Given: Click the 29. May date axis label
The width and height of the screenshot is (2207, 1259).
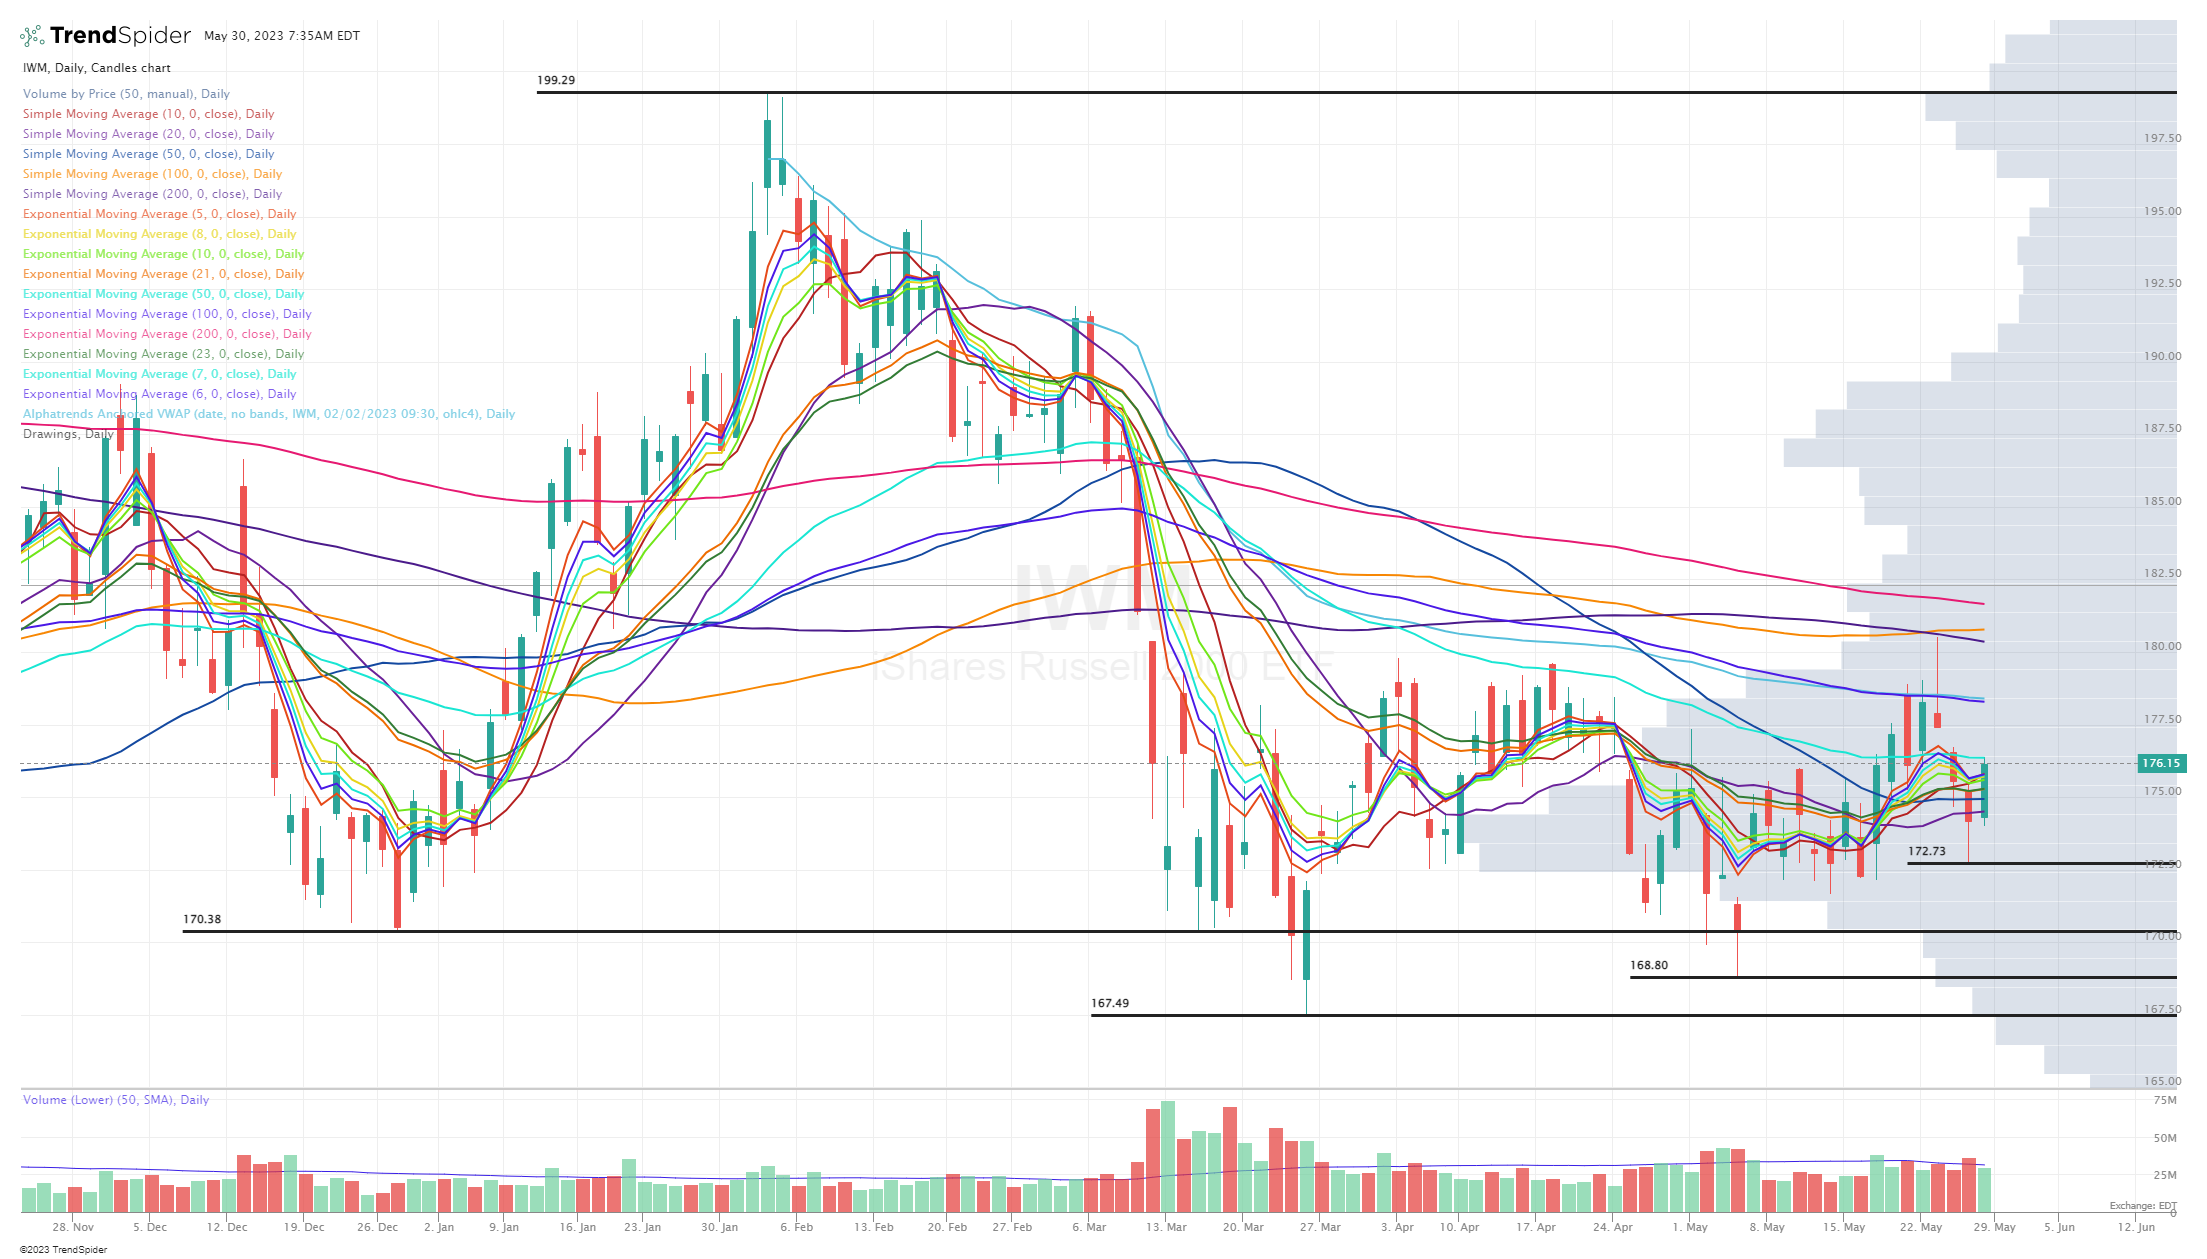Looking at the screenshot, I should coord(1996,1227).
